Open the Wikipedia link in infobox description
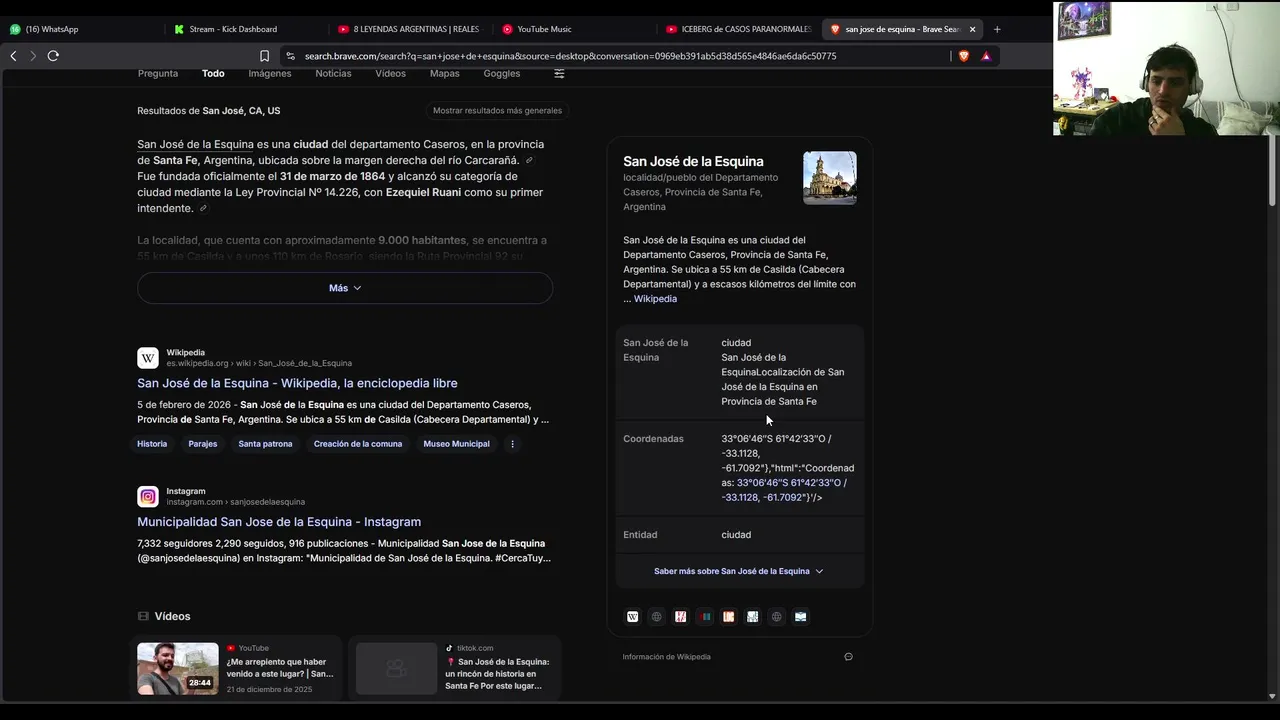Viewport: 1280px width, 720px height. coord(655,299)
